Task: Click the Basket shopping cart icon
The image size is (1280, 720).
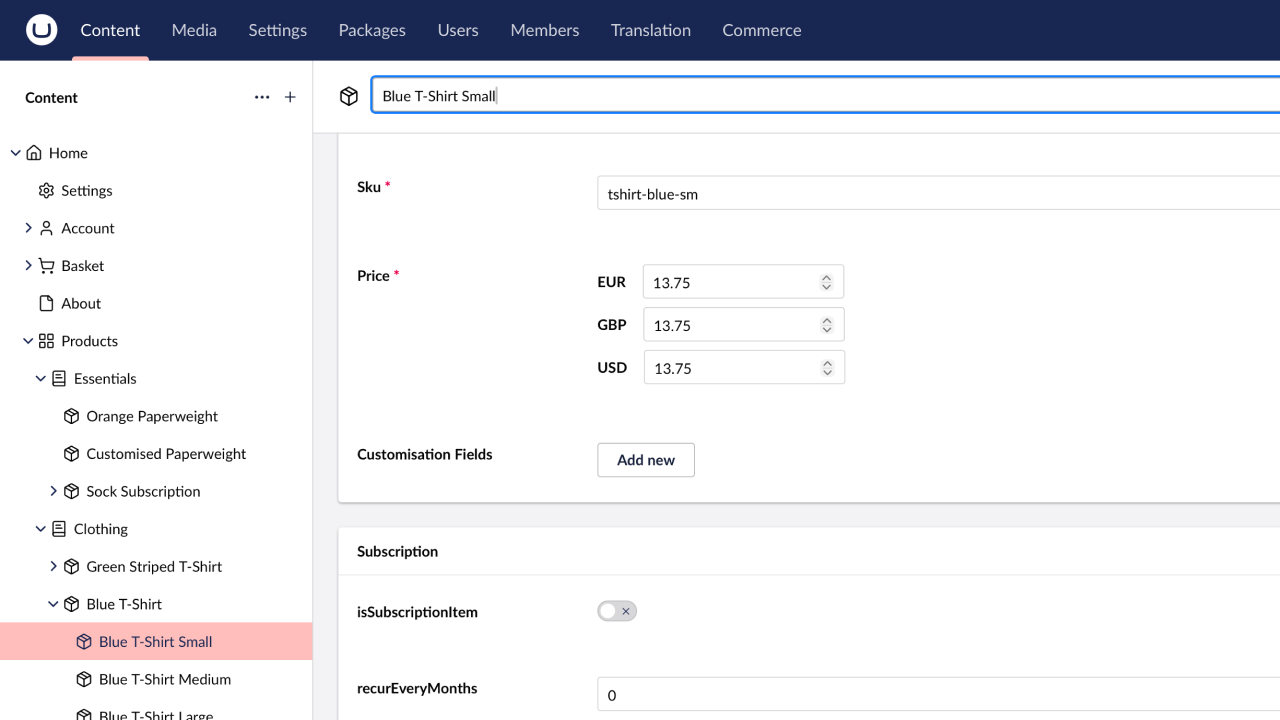Action: (x=46, y=266)
